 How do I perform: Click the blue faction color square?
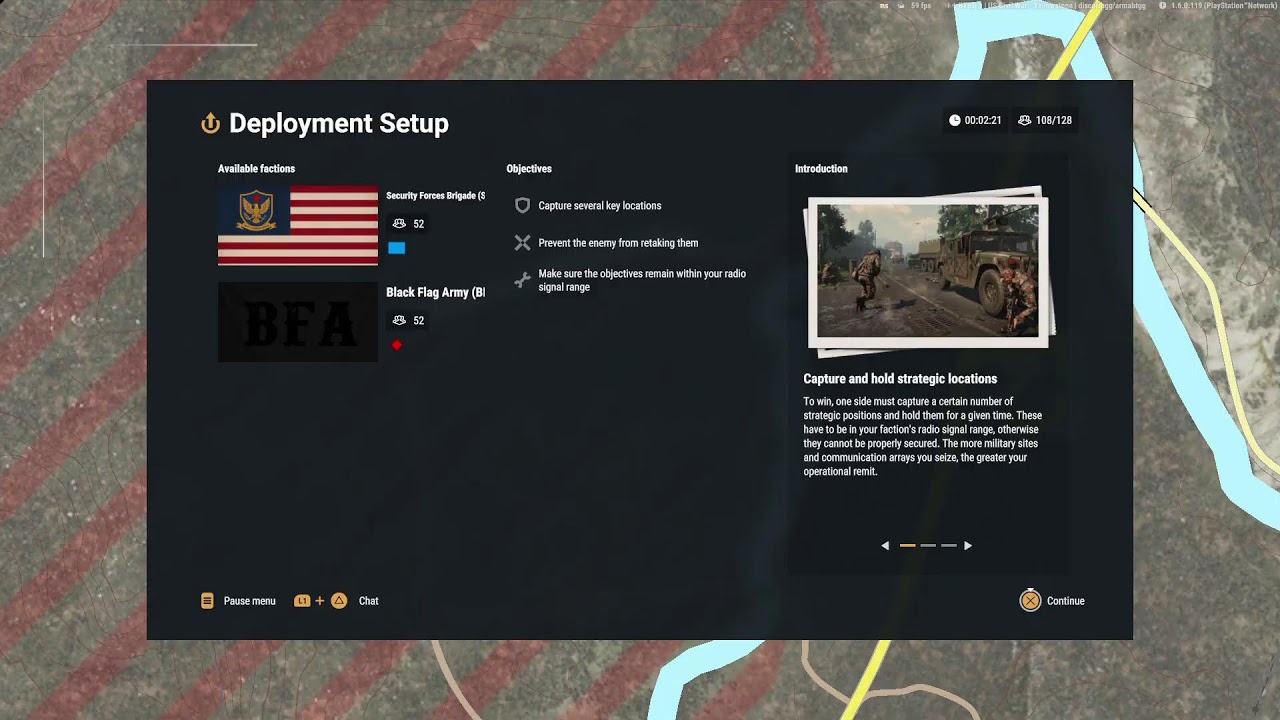click(x=397, y=248)
